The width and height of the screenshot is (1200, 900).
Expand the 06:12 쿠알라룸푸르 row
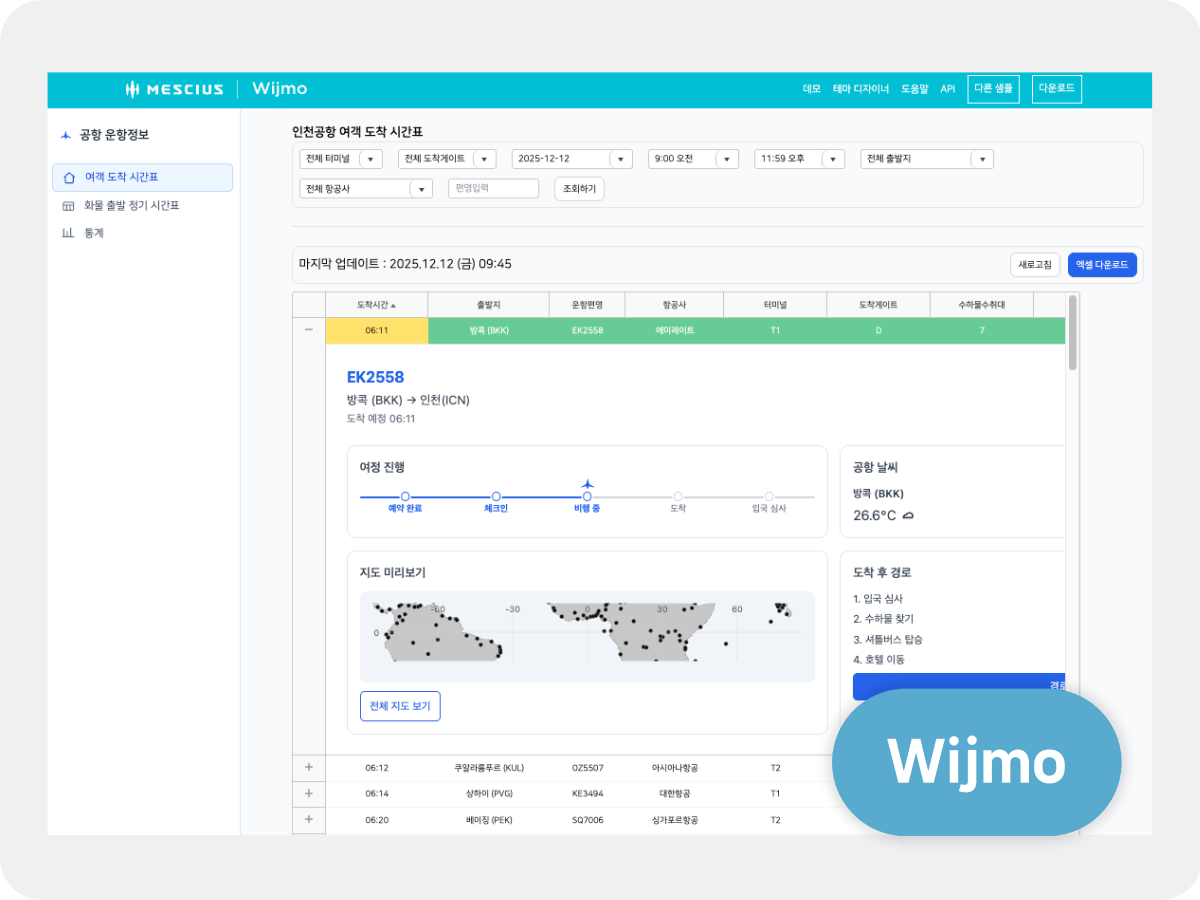(308, 767)
